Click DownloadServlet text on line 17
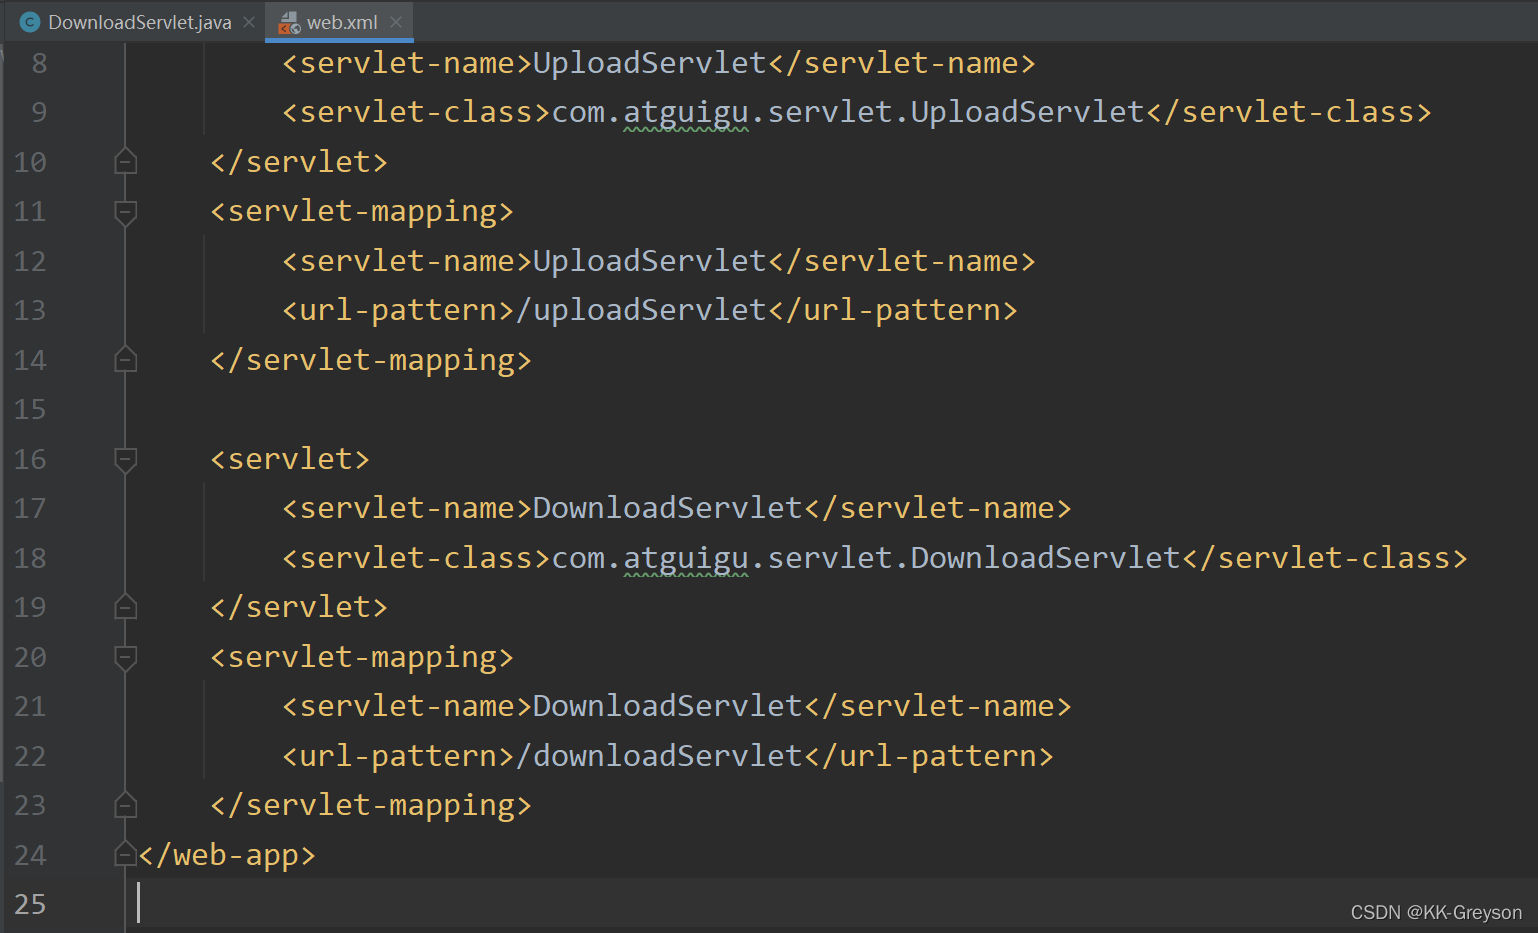This screenshot has height=933, width=1538. tap(667, 508)
